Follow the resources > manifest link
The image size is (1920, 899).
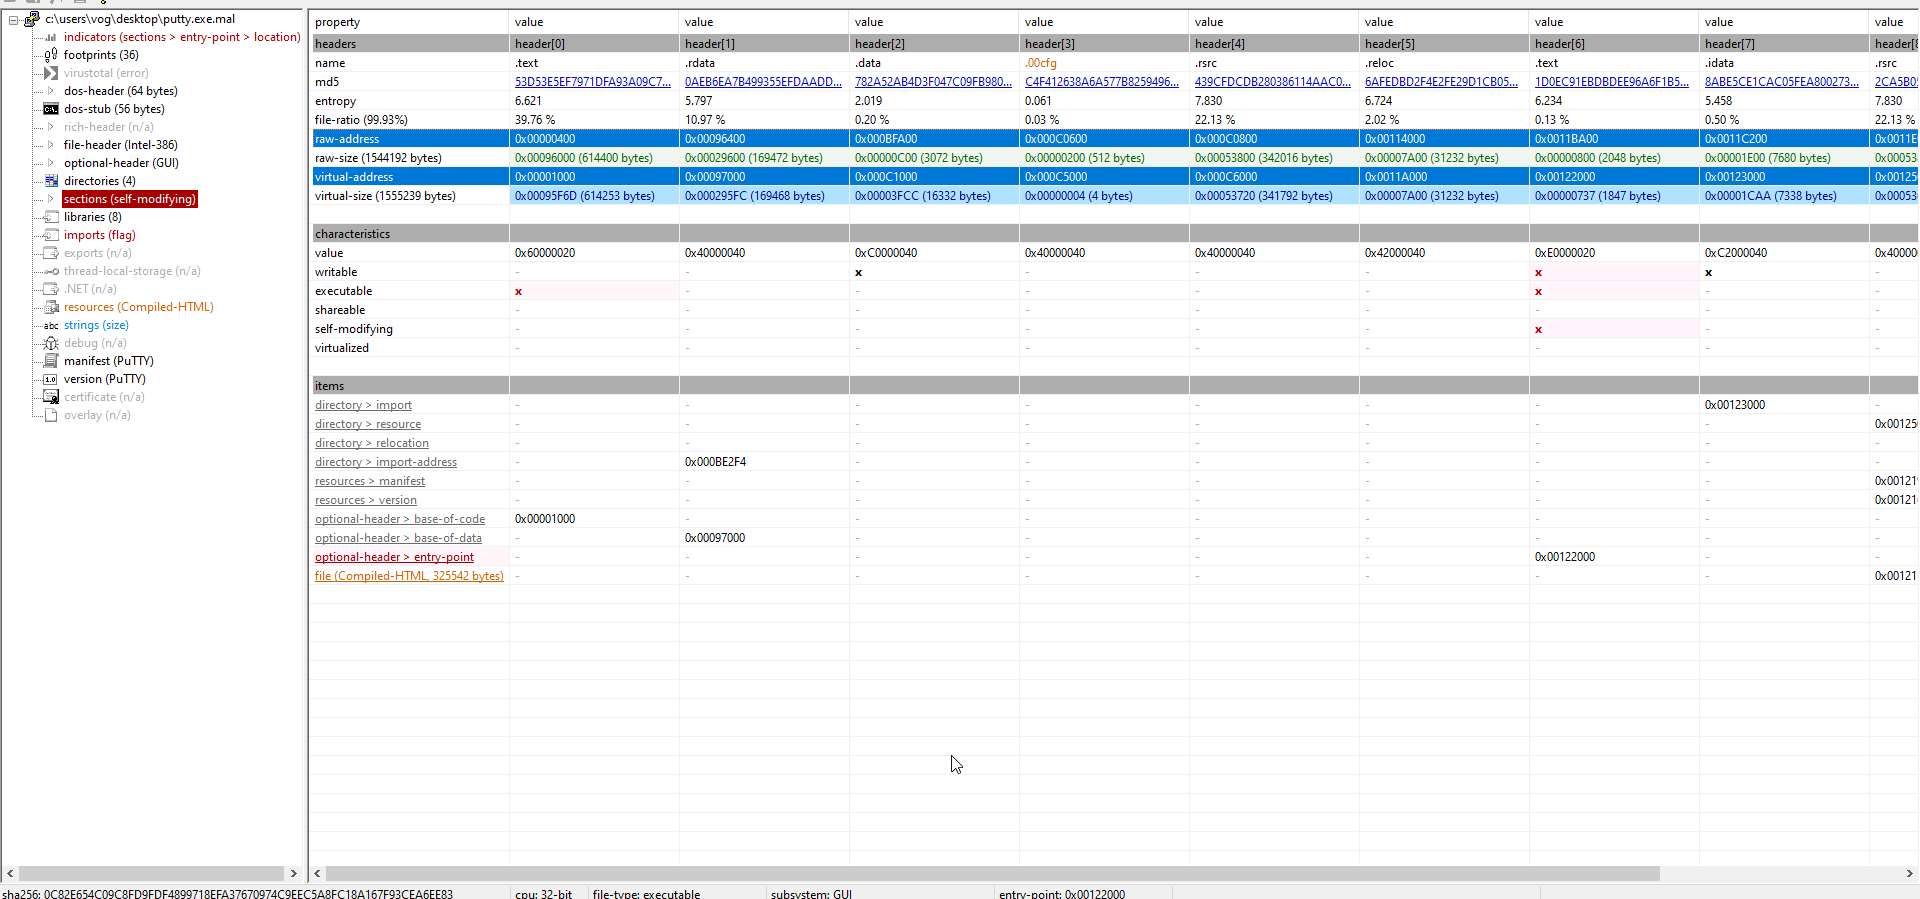[370, 481]
